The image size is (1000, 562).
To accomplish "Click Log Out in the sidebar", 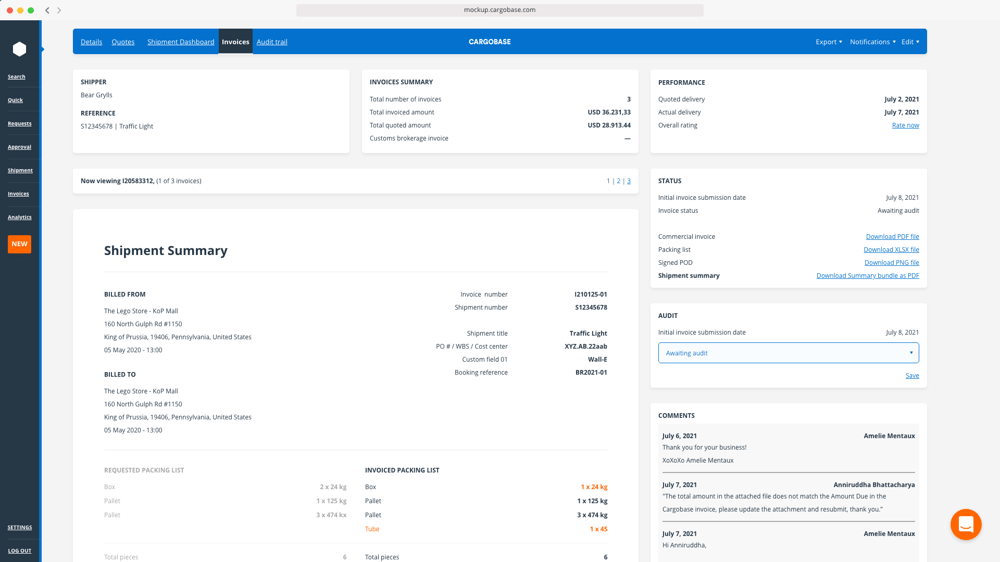I will pos(20,551).
